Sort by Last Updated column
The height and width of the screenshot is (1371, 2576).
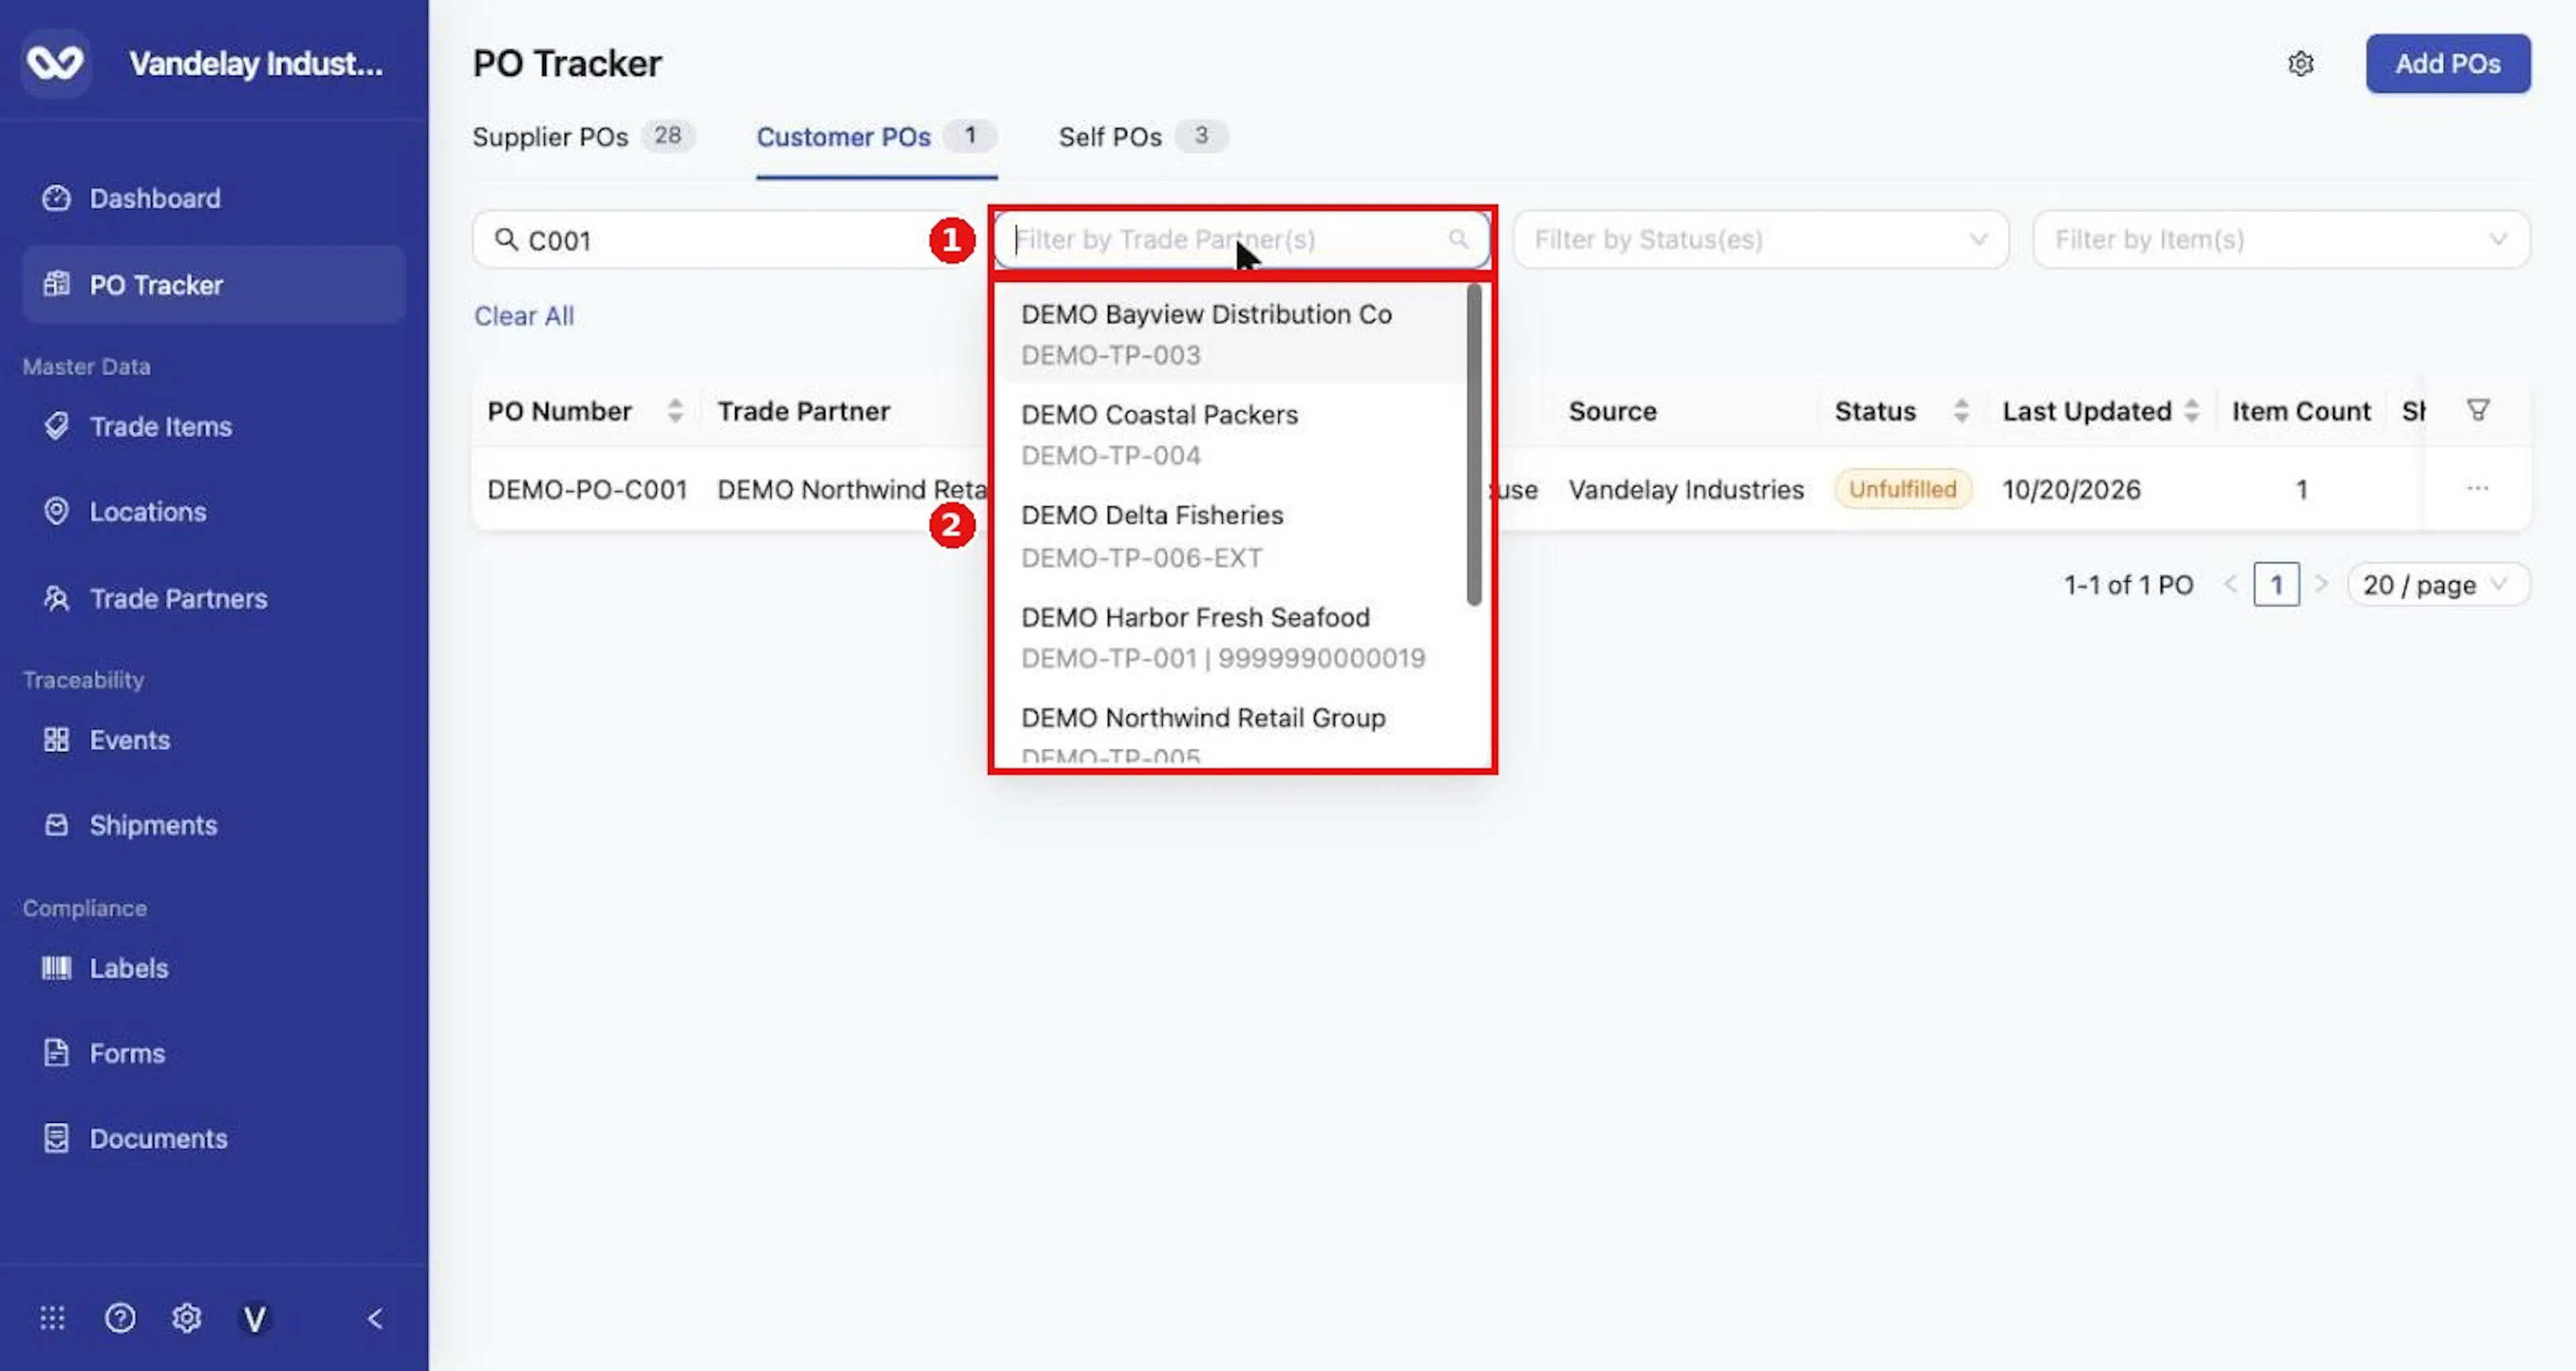(2191, 410)
